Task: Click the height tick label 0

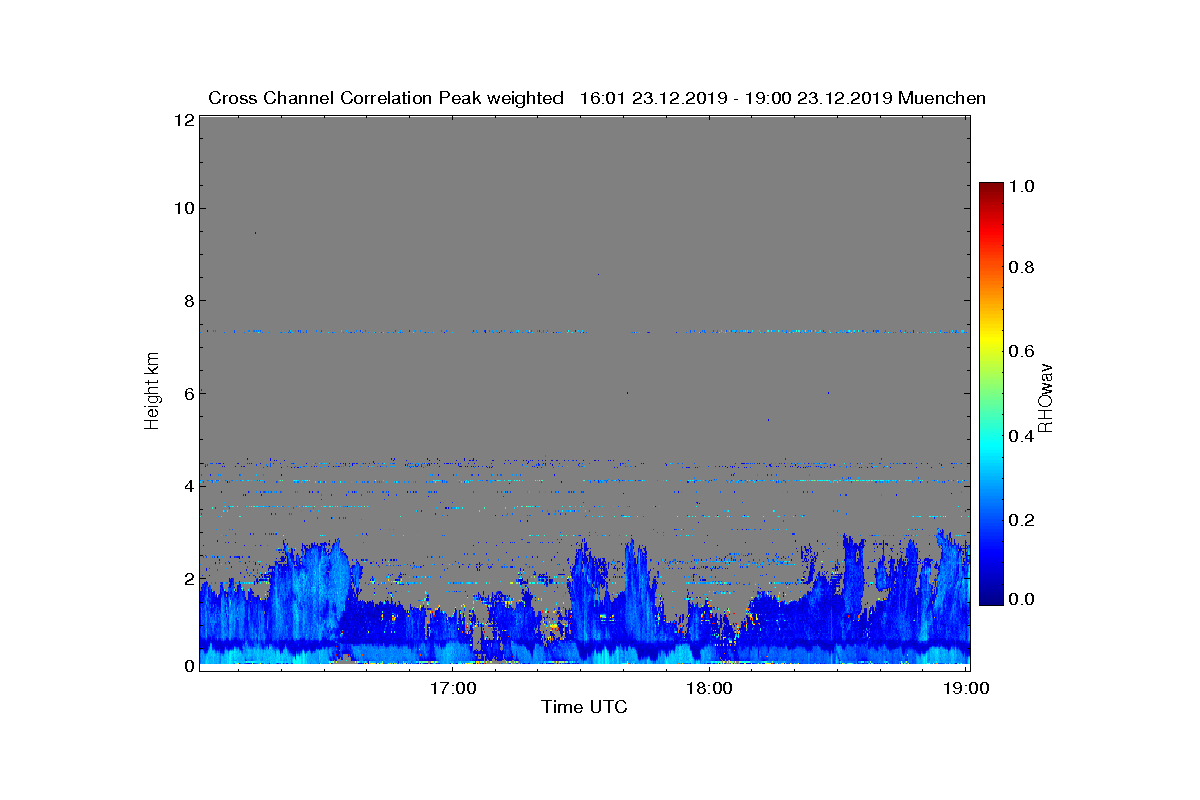Action: click(x=187, y=665)
